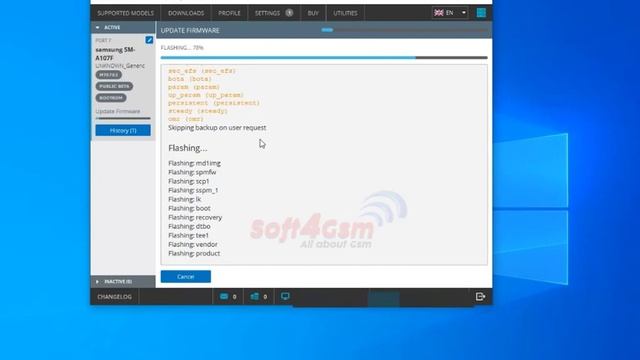Click the BootROM tag

pyautogui.click(x=111, y=98)
